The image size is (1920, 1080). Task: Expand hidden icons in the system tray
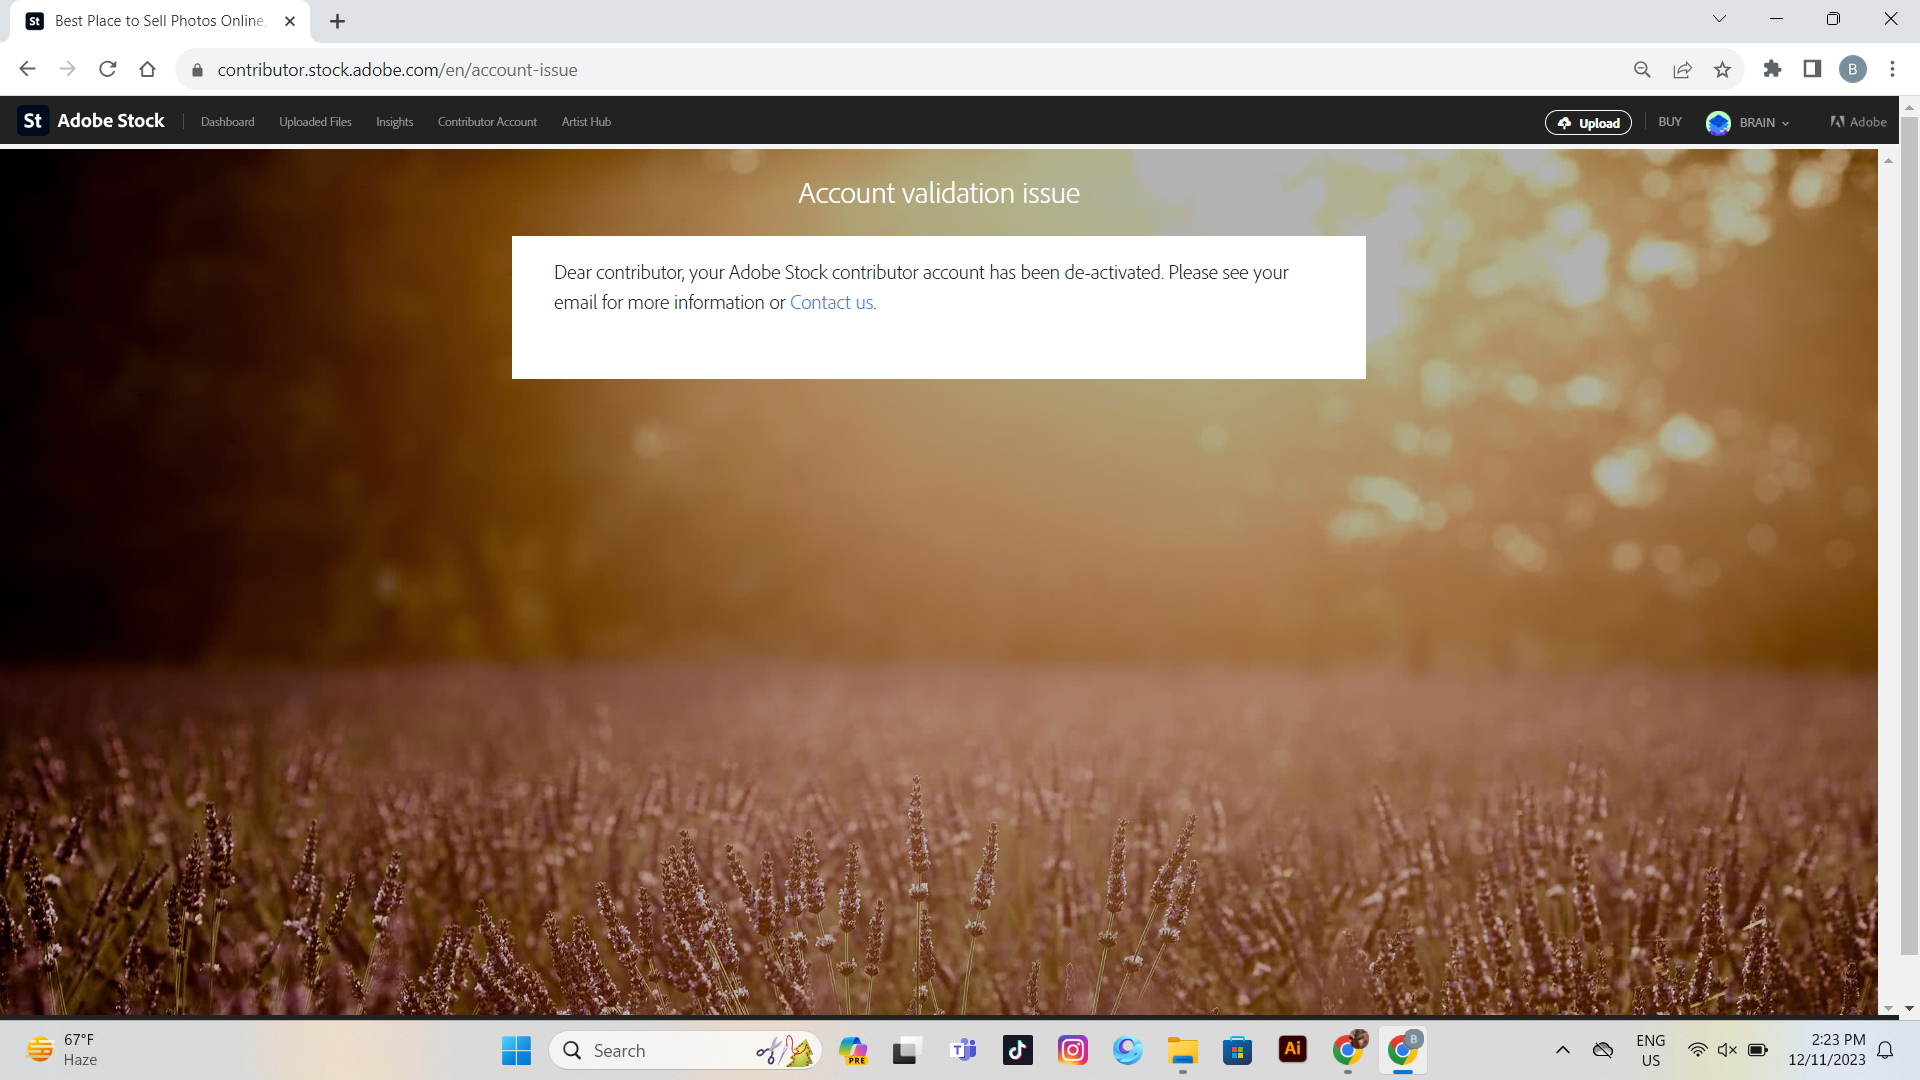(x=1563, y=1050)
